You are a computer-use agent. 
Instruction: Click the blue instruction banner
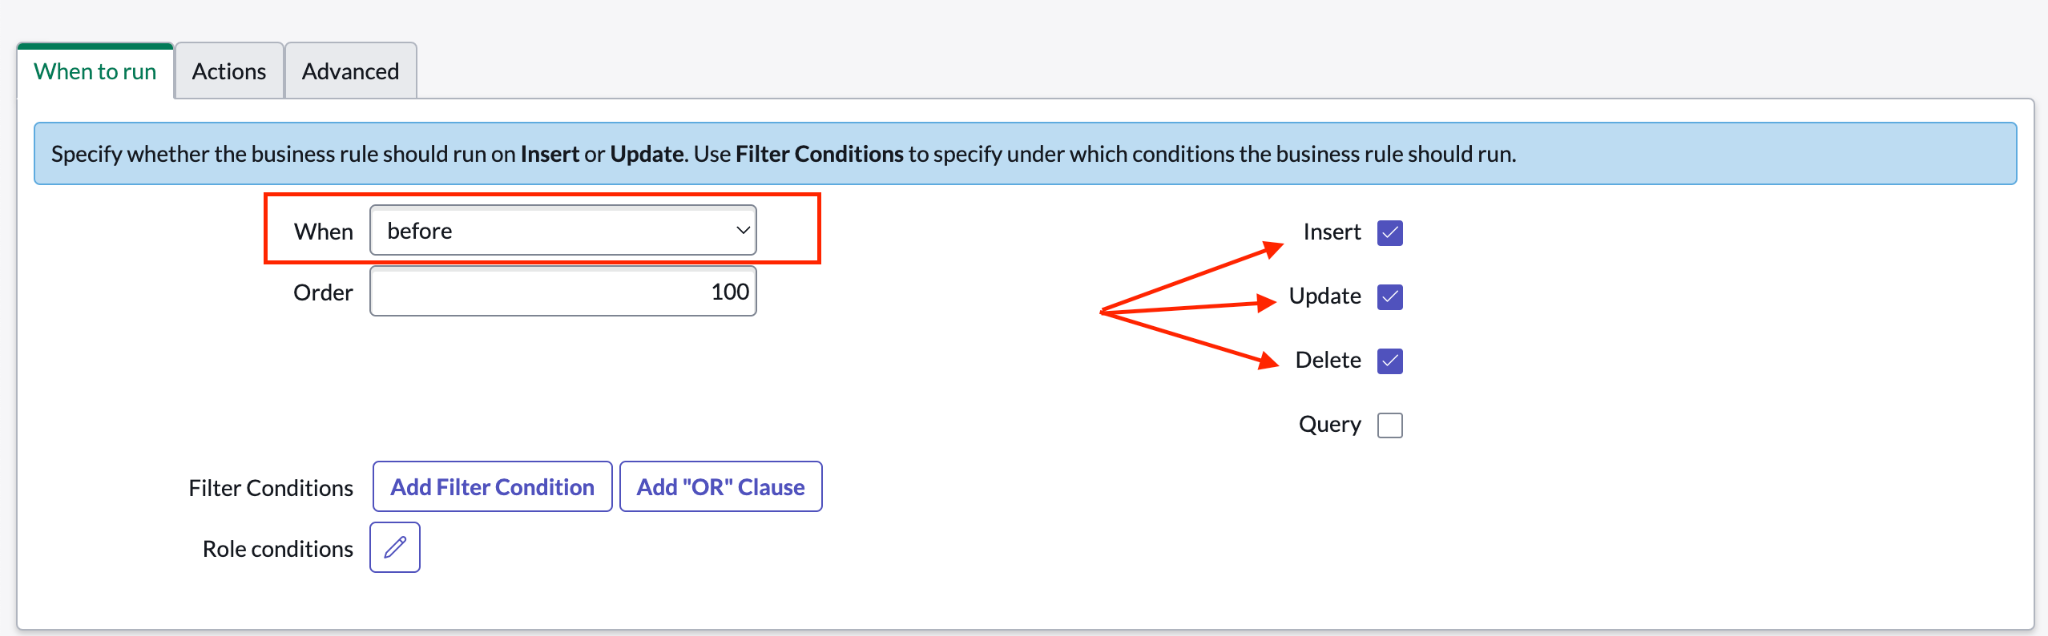[x=1024, y=153]
